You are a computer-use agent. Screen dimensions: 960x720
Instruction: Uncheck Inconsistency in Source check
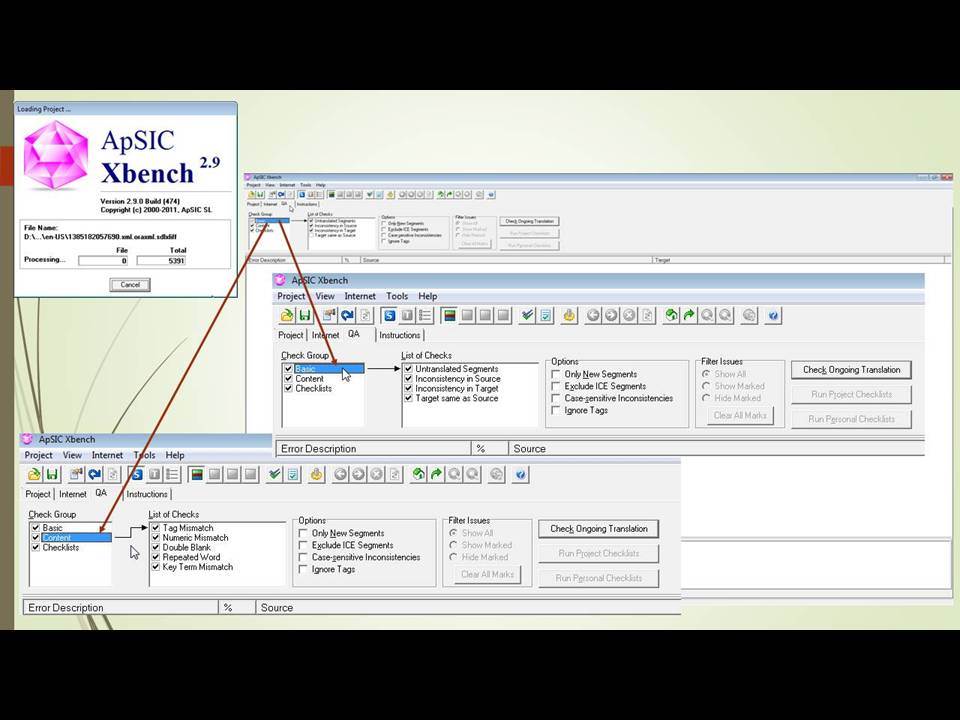pos(408,378)
